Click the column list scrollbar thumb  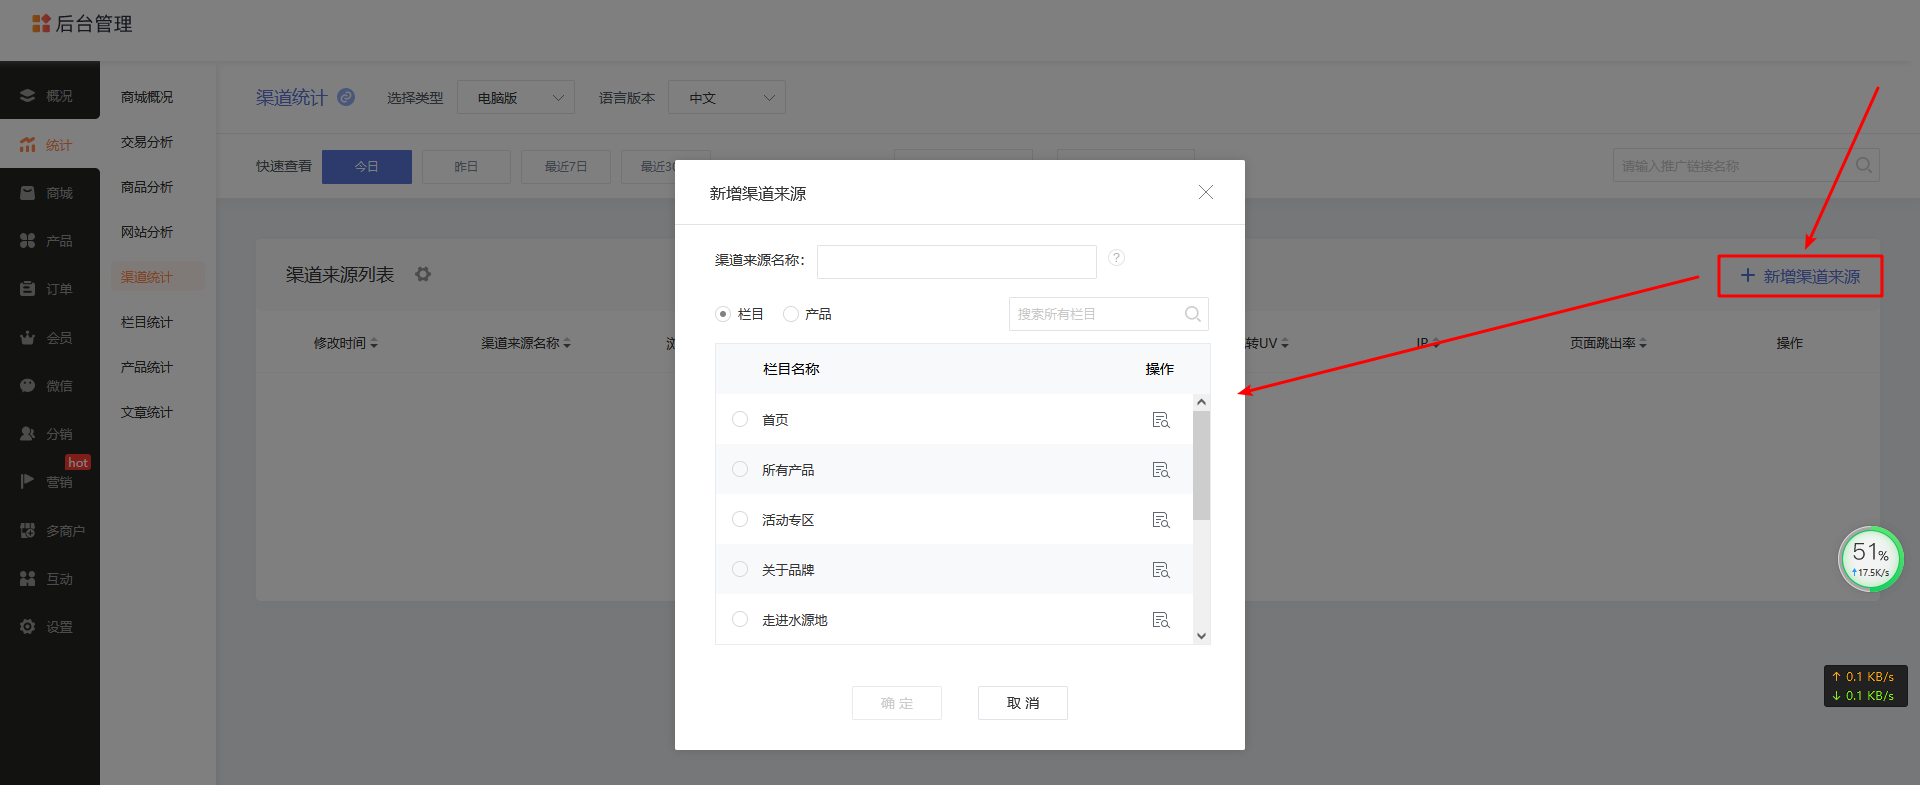(x=1201, y=465)
